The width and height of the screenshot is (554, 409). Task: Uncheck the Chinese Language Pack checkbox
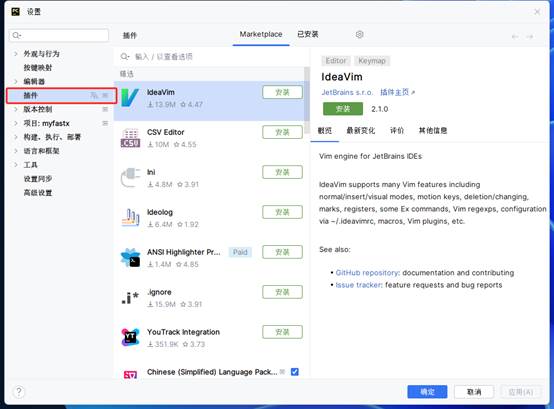point(295,372)
